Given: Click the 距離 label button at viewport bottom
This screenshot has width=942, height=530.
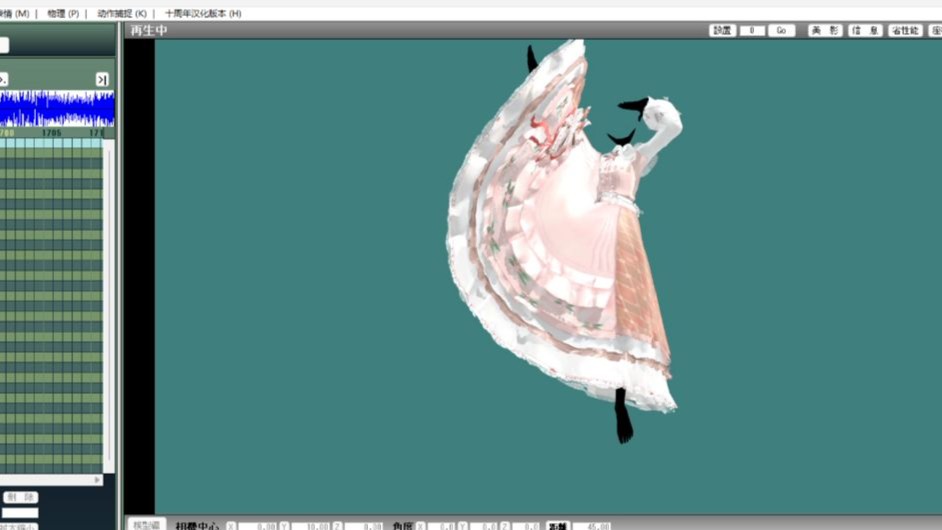Looking at the screenshot, I should pos(558,526).
